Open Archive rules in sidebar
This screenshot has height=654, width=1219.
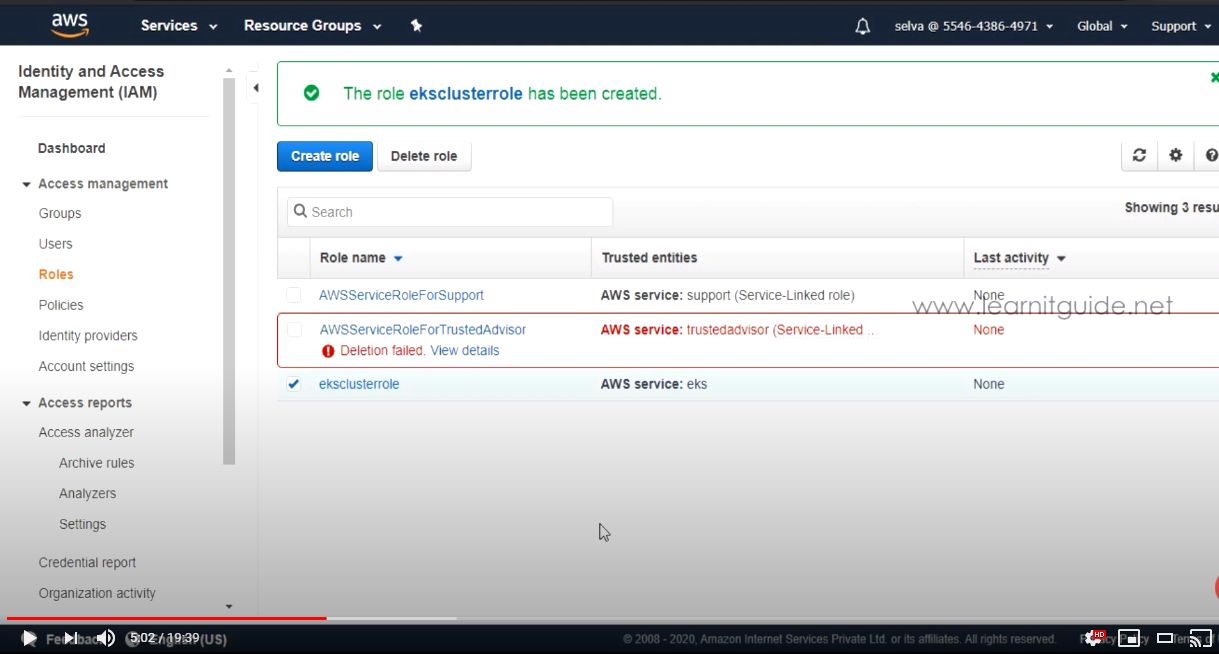click(96, 464)
